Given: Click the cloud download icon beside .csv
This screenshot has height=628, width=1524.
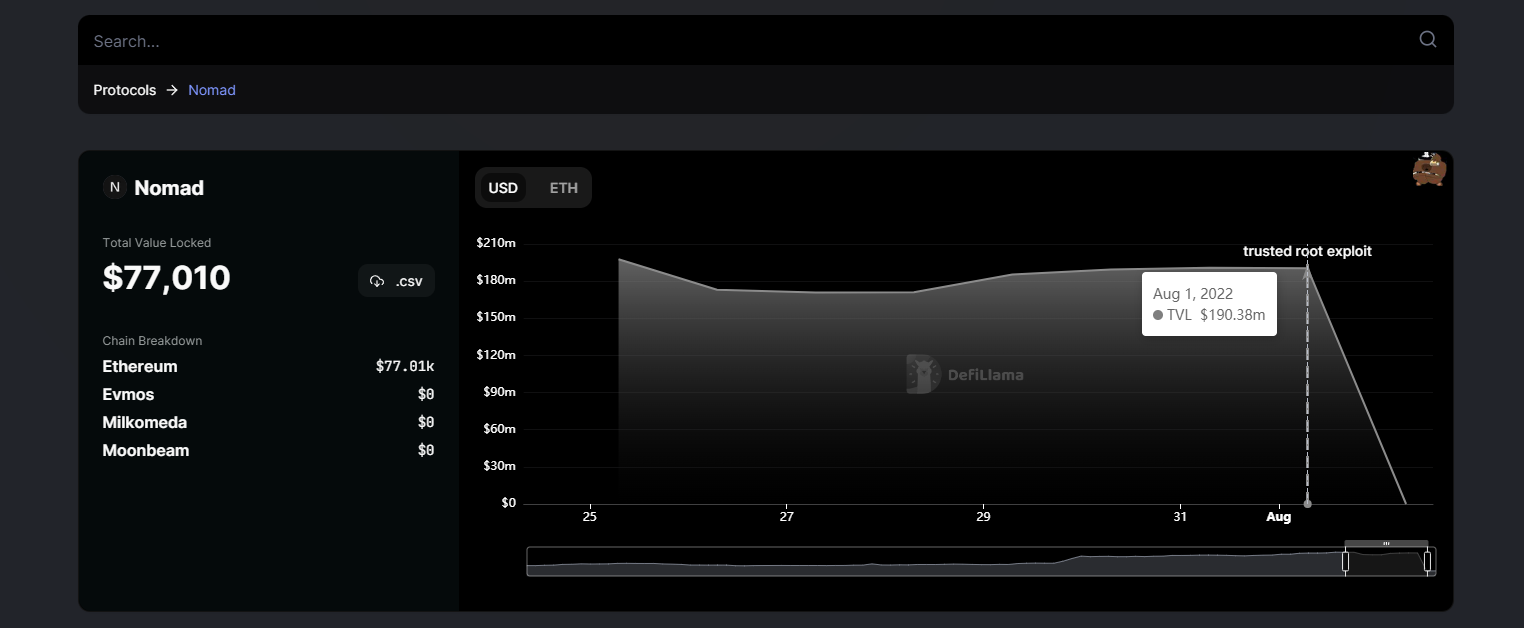Looking at the screenshot, I should point(377,281).
